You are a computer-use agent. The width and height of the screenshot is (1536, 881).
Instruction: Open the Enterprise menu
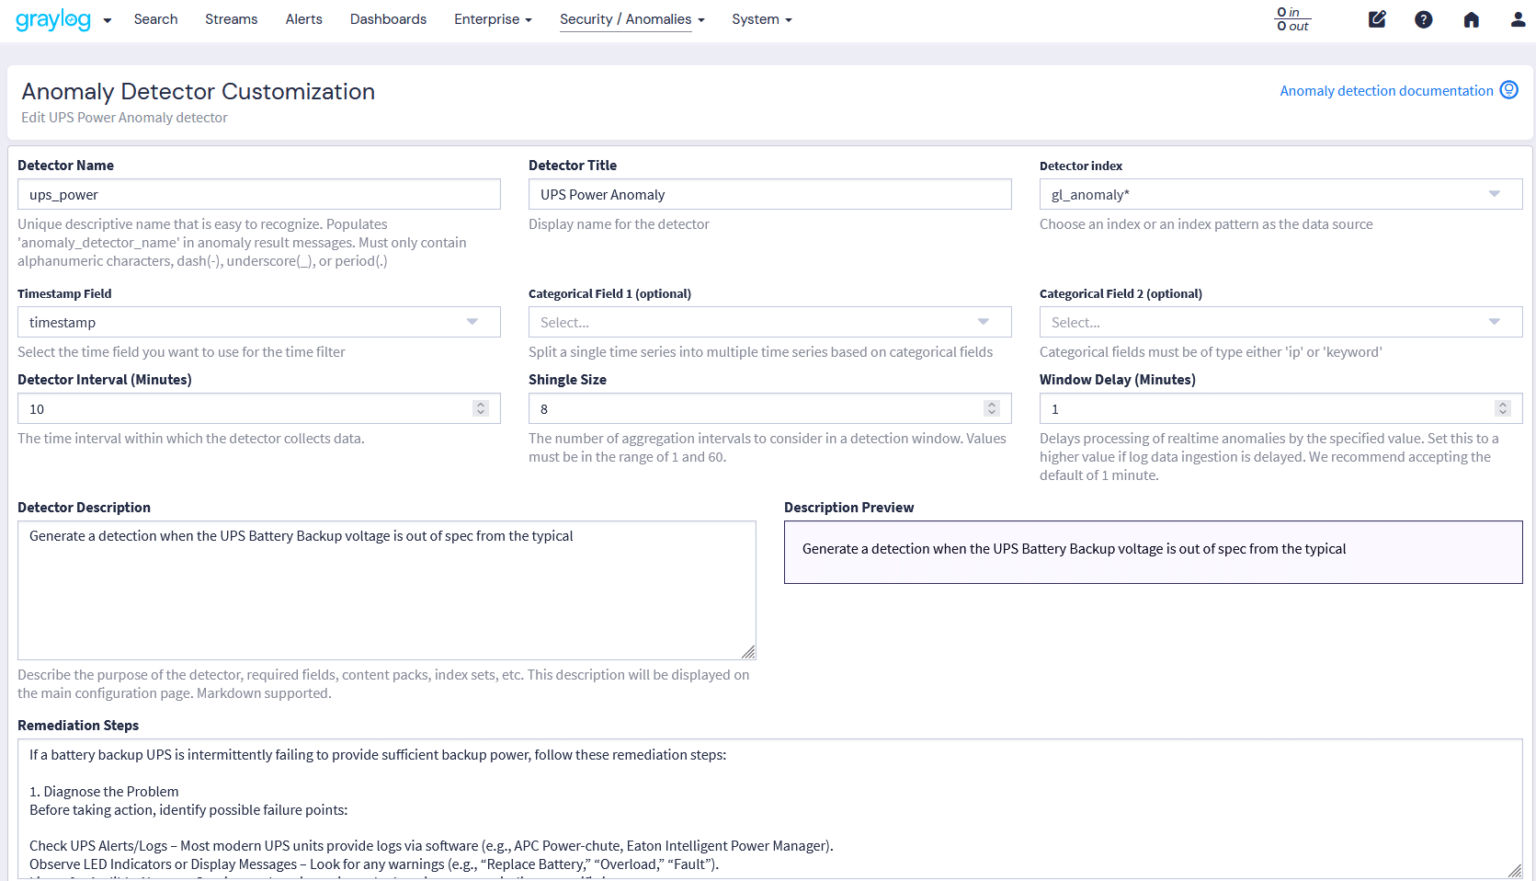[x=492, y=19]
